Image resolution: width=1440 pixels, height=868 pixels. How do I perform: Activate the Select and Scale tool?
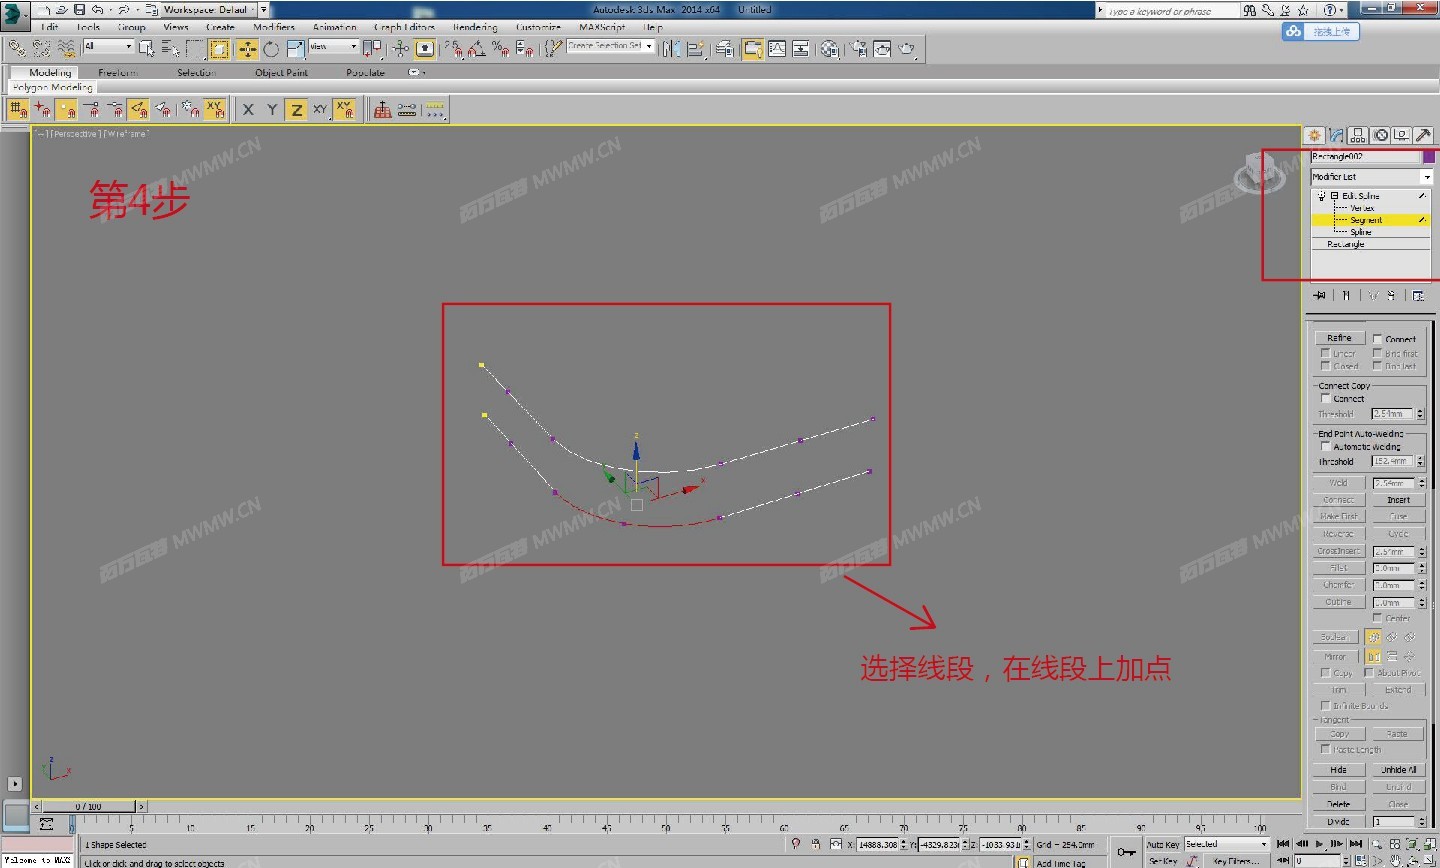(x=295, y=48)
